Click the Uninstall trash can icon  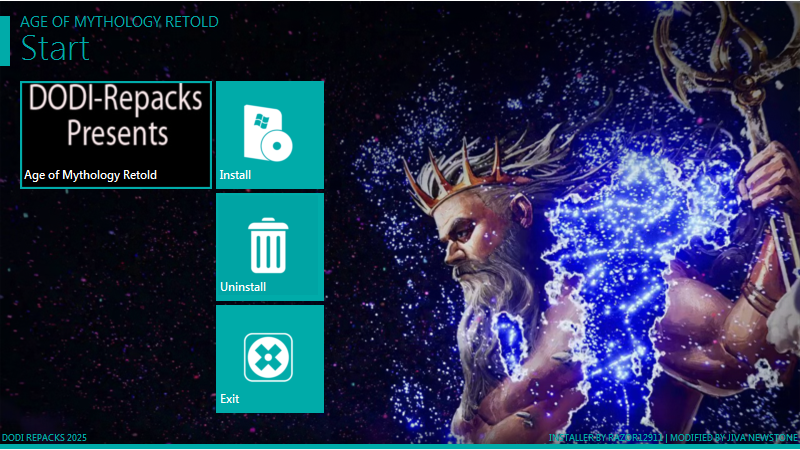click(268, 245)
